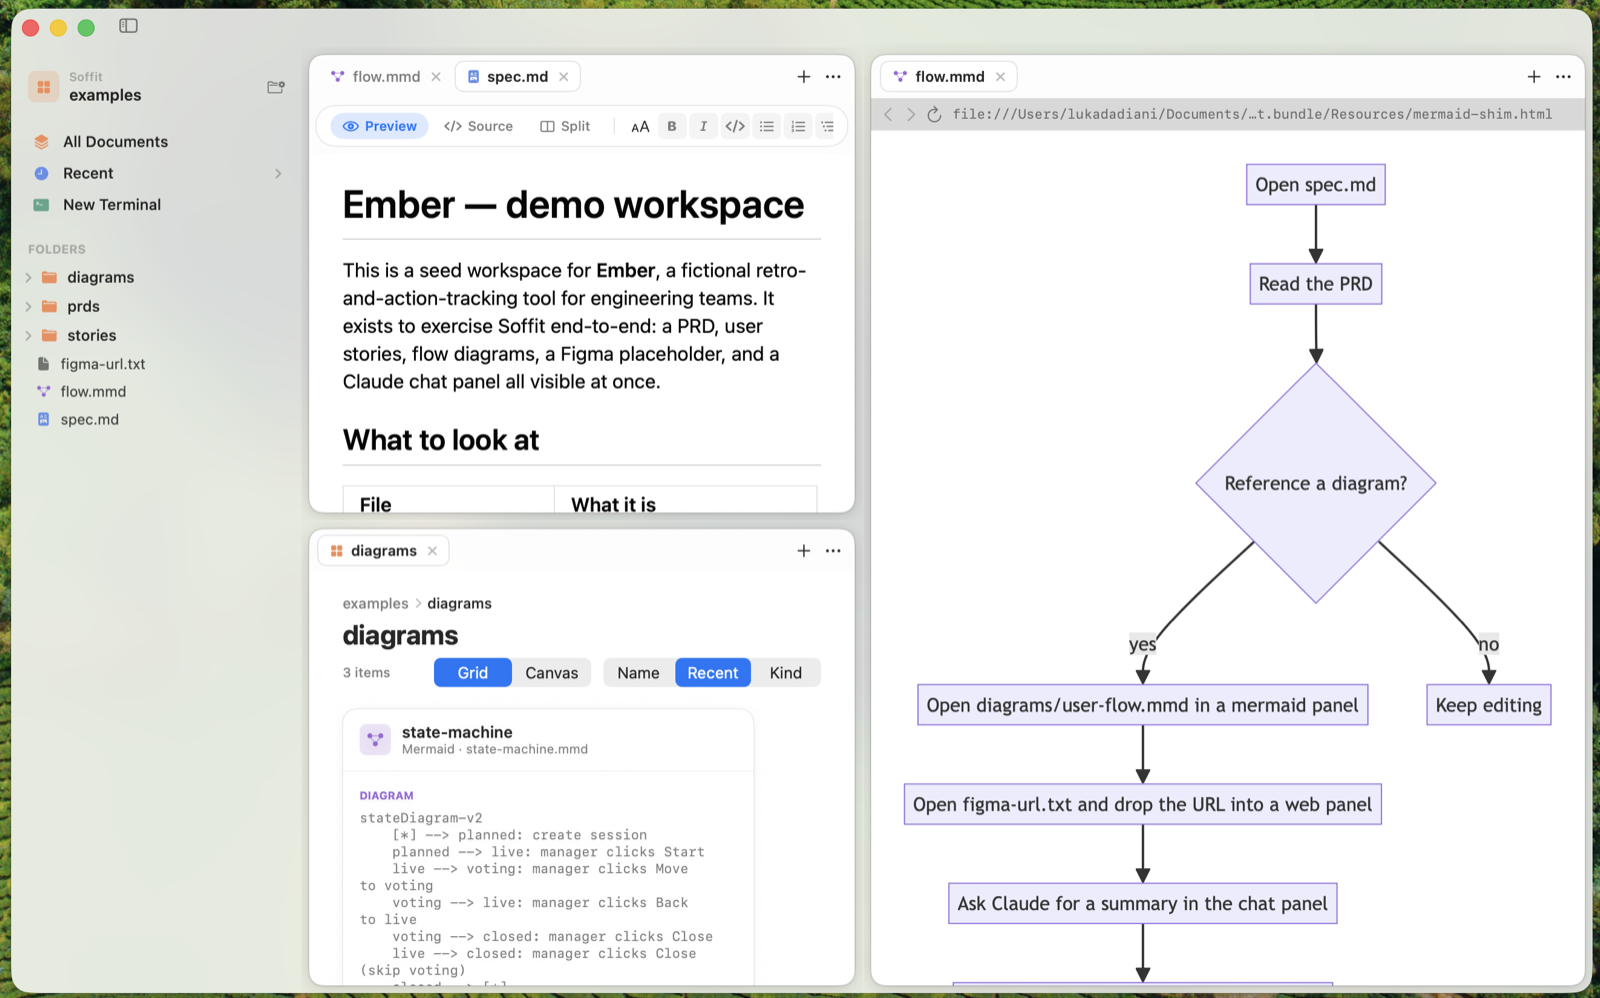Switch to Preview mode

[379, 126]
